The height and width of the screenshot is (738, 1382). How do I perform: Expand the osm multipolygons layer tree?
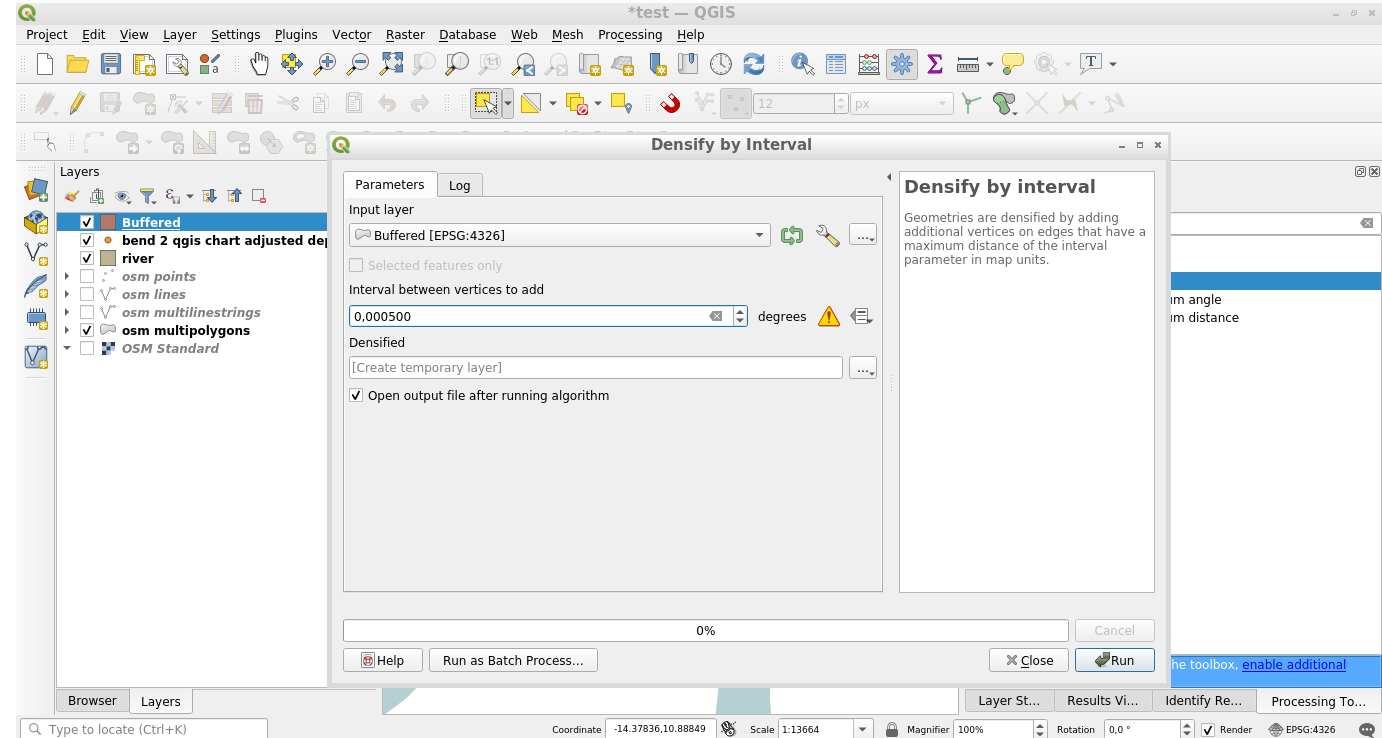67,330
